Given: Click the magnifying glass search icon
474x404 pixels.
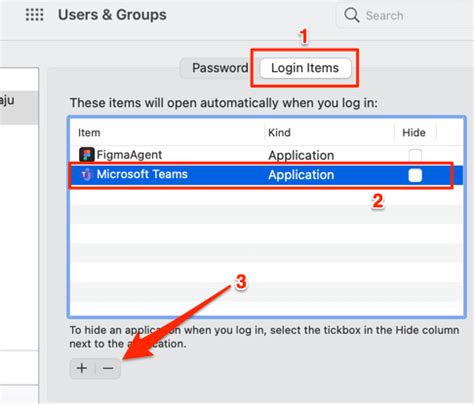Looking at the screenshot, I should point(352,15).
